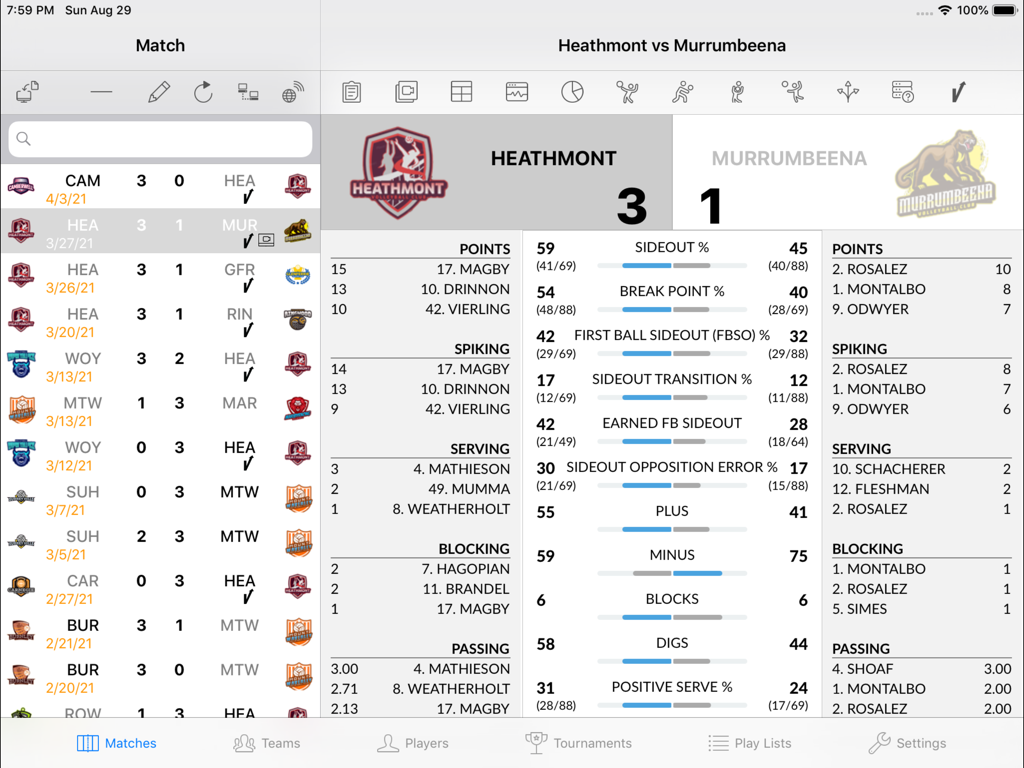The width and height of the screenshot is (1024, 768).
Task: Open the WOY vs HEA 3/13/21 match
Action: click(x=160, y=368)
